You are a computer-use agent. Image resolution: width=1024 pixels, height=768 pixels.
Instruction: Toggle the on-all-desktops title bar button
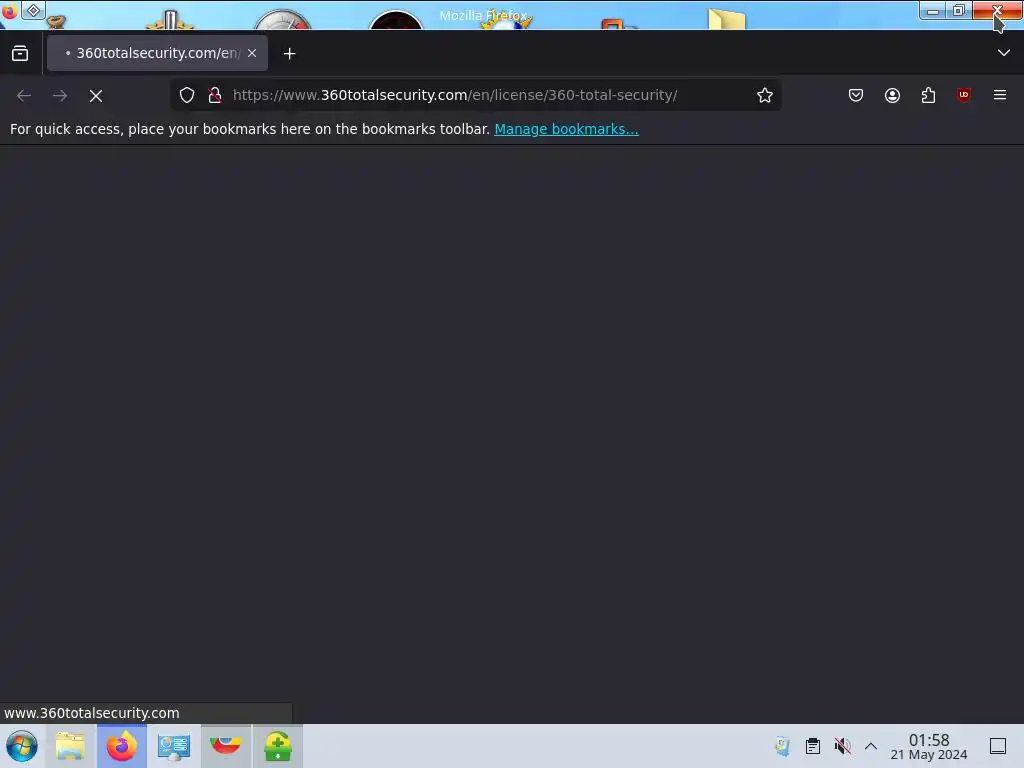coord(33,10)
